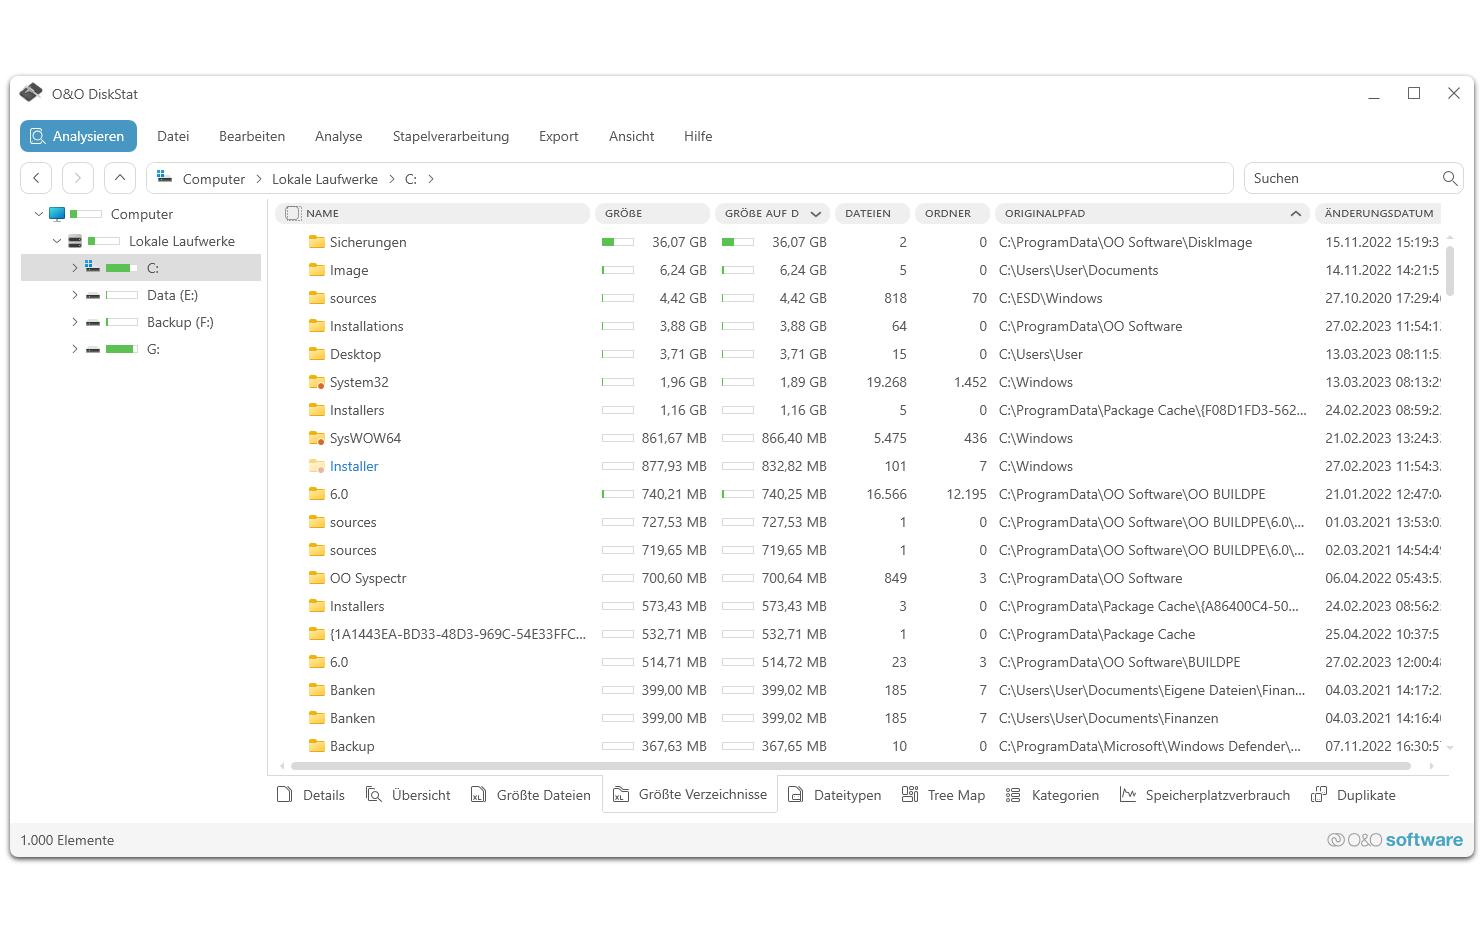The height and width of the screenshot is (933, 1484).
Task: Click the magnifier search icon
Action: (1450, 178)
